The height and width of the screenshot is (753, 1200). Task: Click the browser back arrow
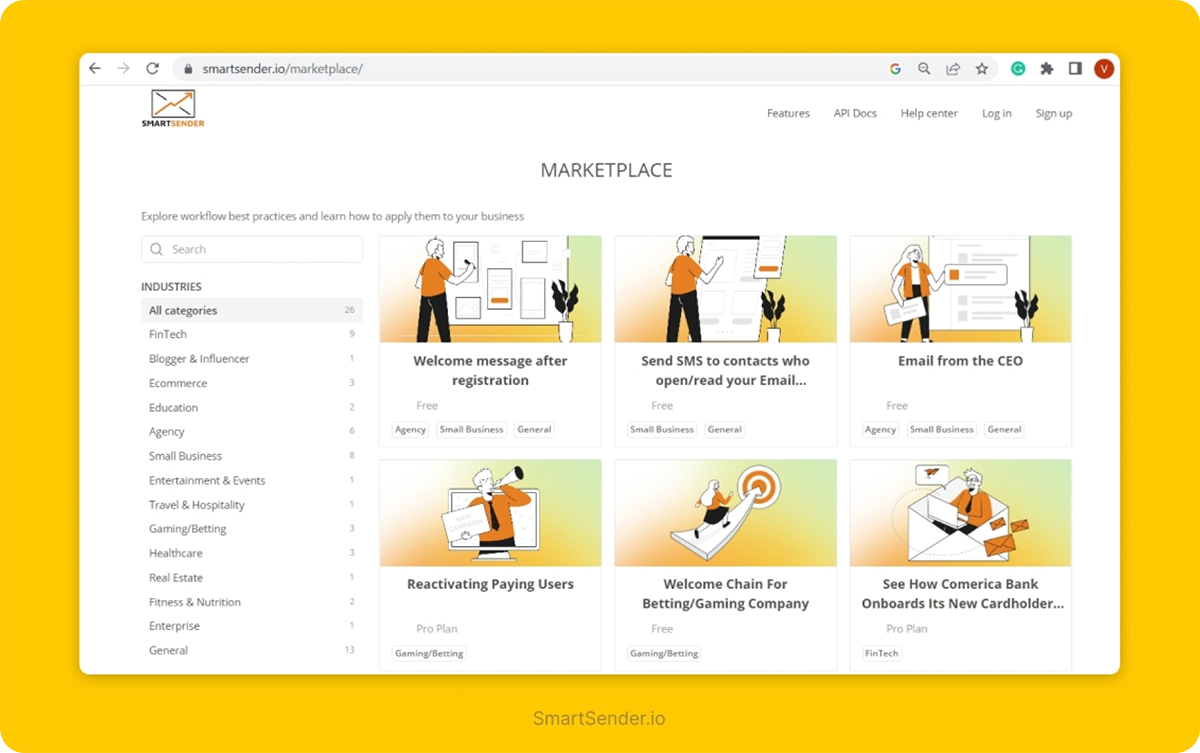point(95,69)
